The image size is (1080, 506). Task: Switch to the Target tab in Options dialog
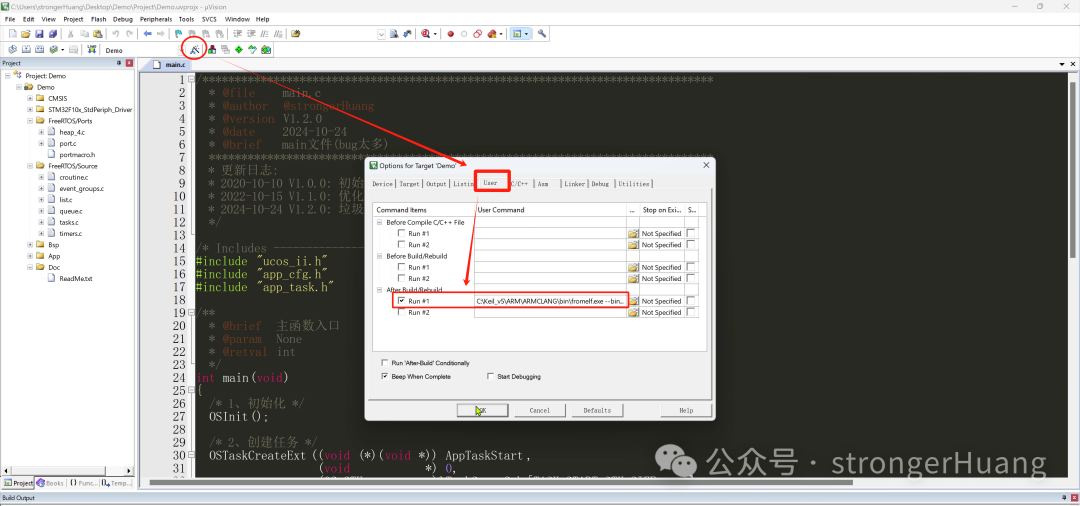pyautogui.click(x=409, y=184)
